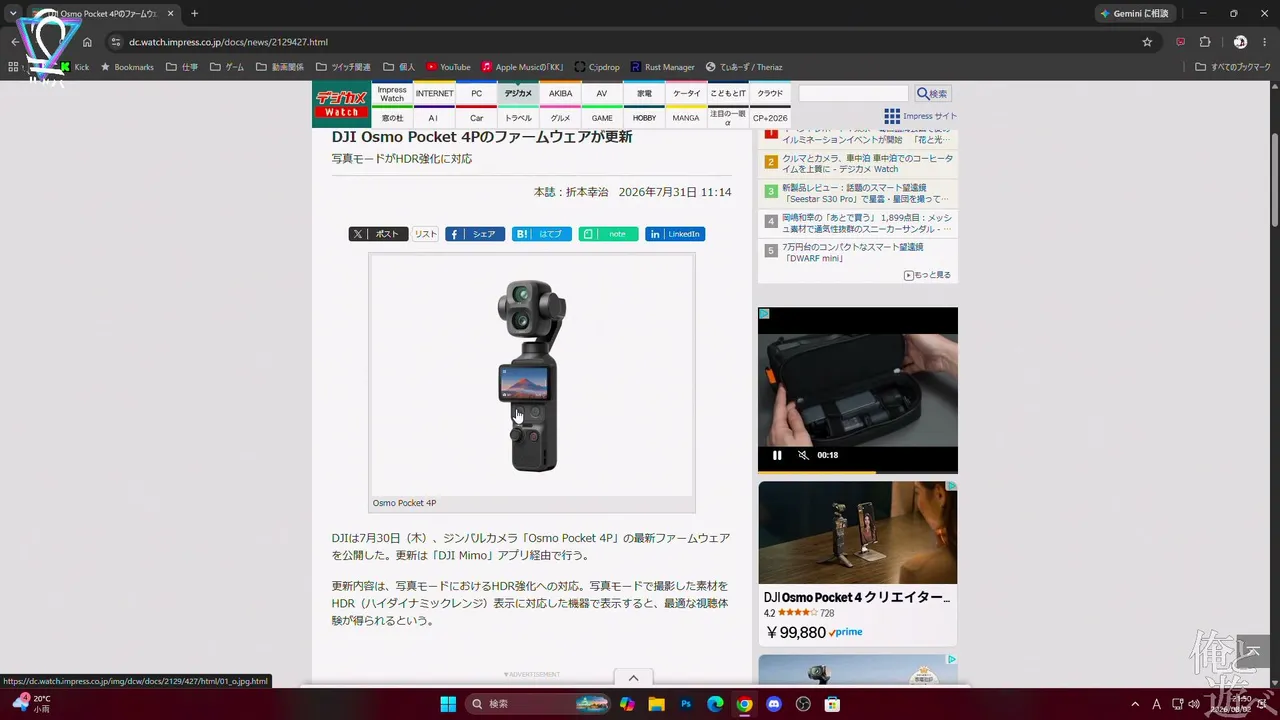Image resolution: width=1280 pixels, height=720 pixels.
Task: Open Microsoft Edge from the taskbar
Action: pos(715,704)
